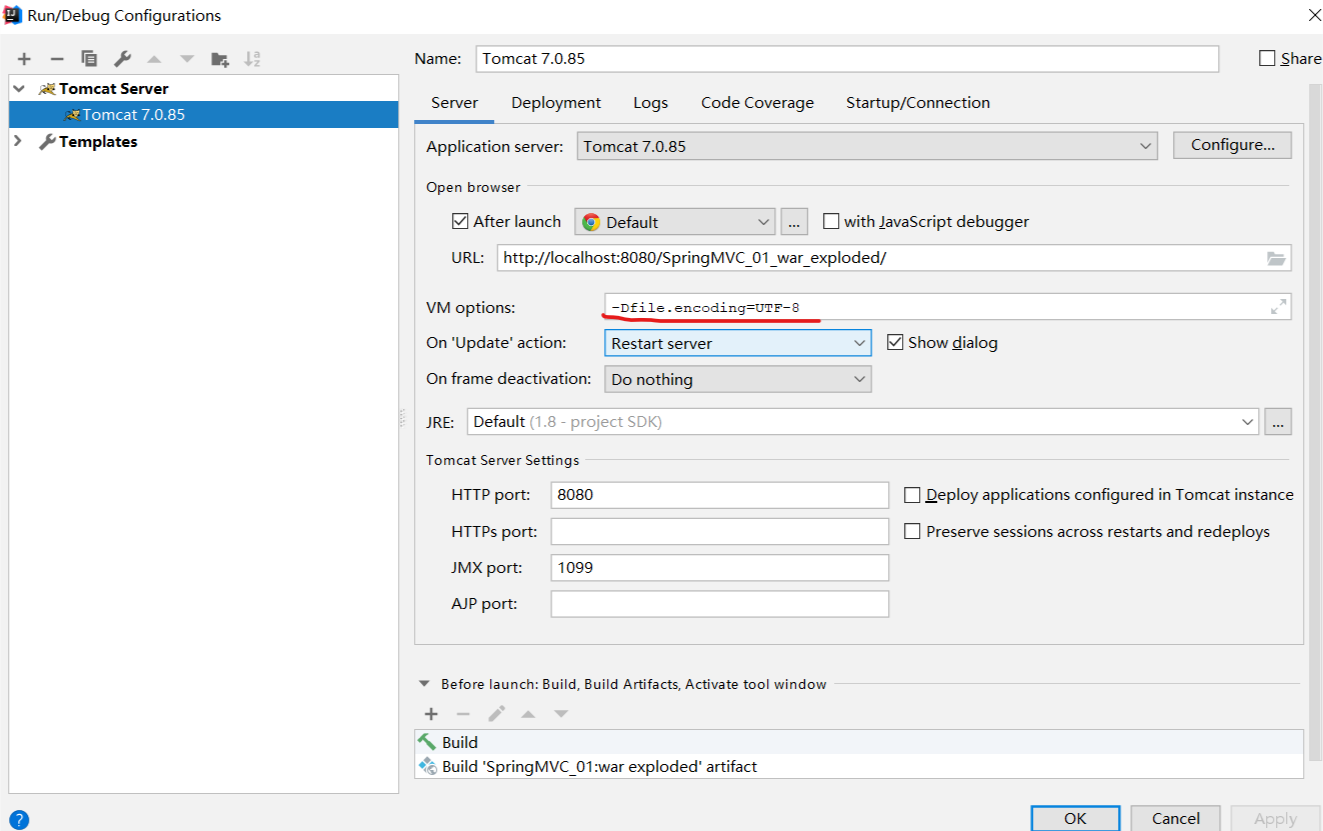Click the HTTP port field
Screen dimensions: 1323x831
(x=720, y=495)
